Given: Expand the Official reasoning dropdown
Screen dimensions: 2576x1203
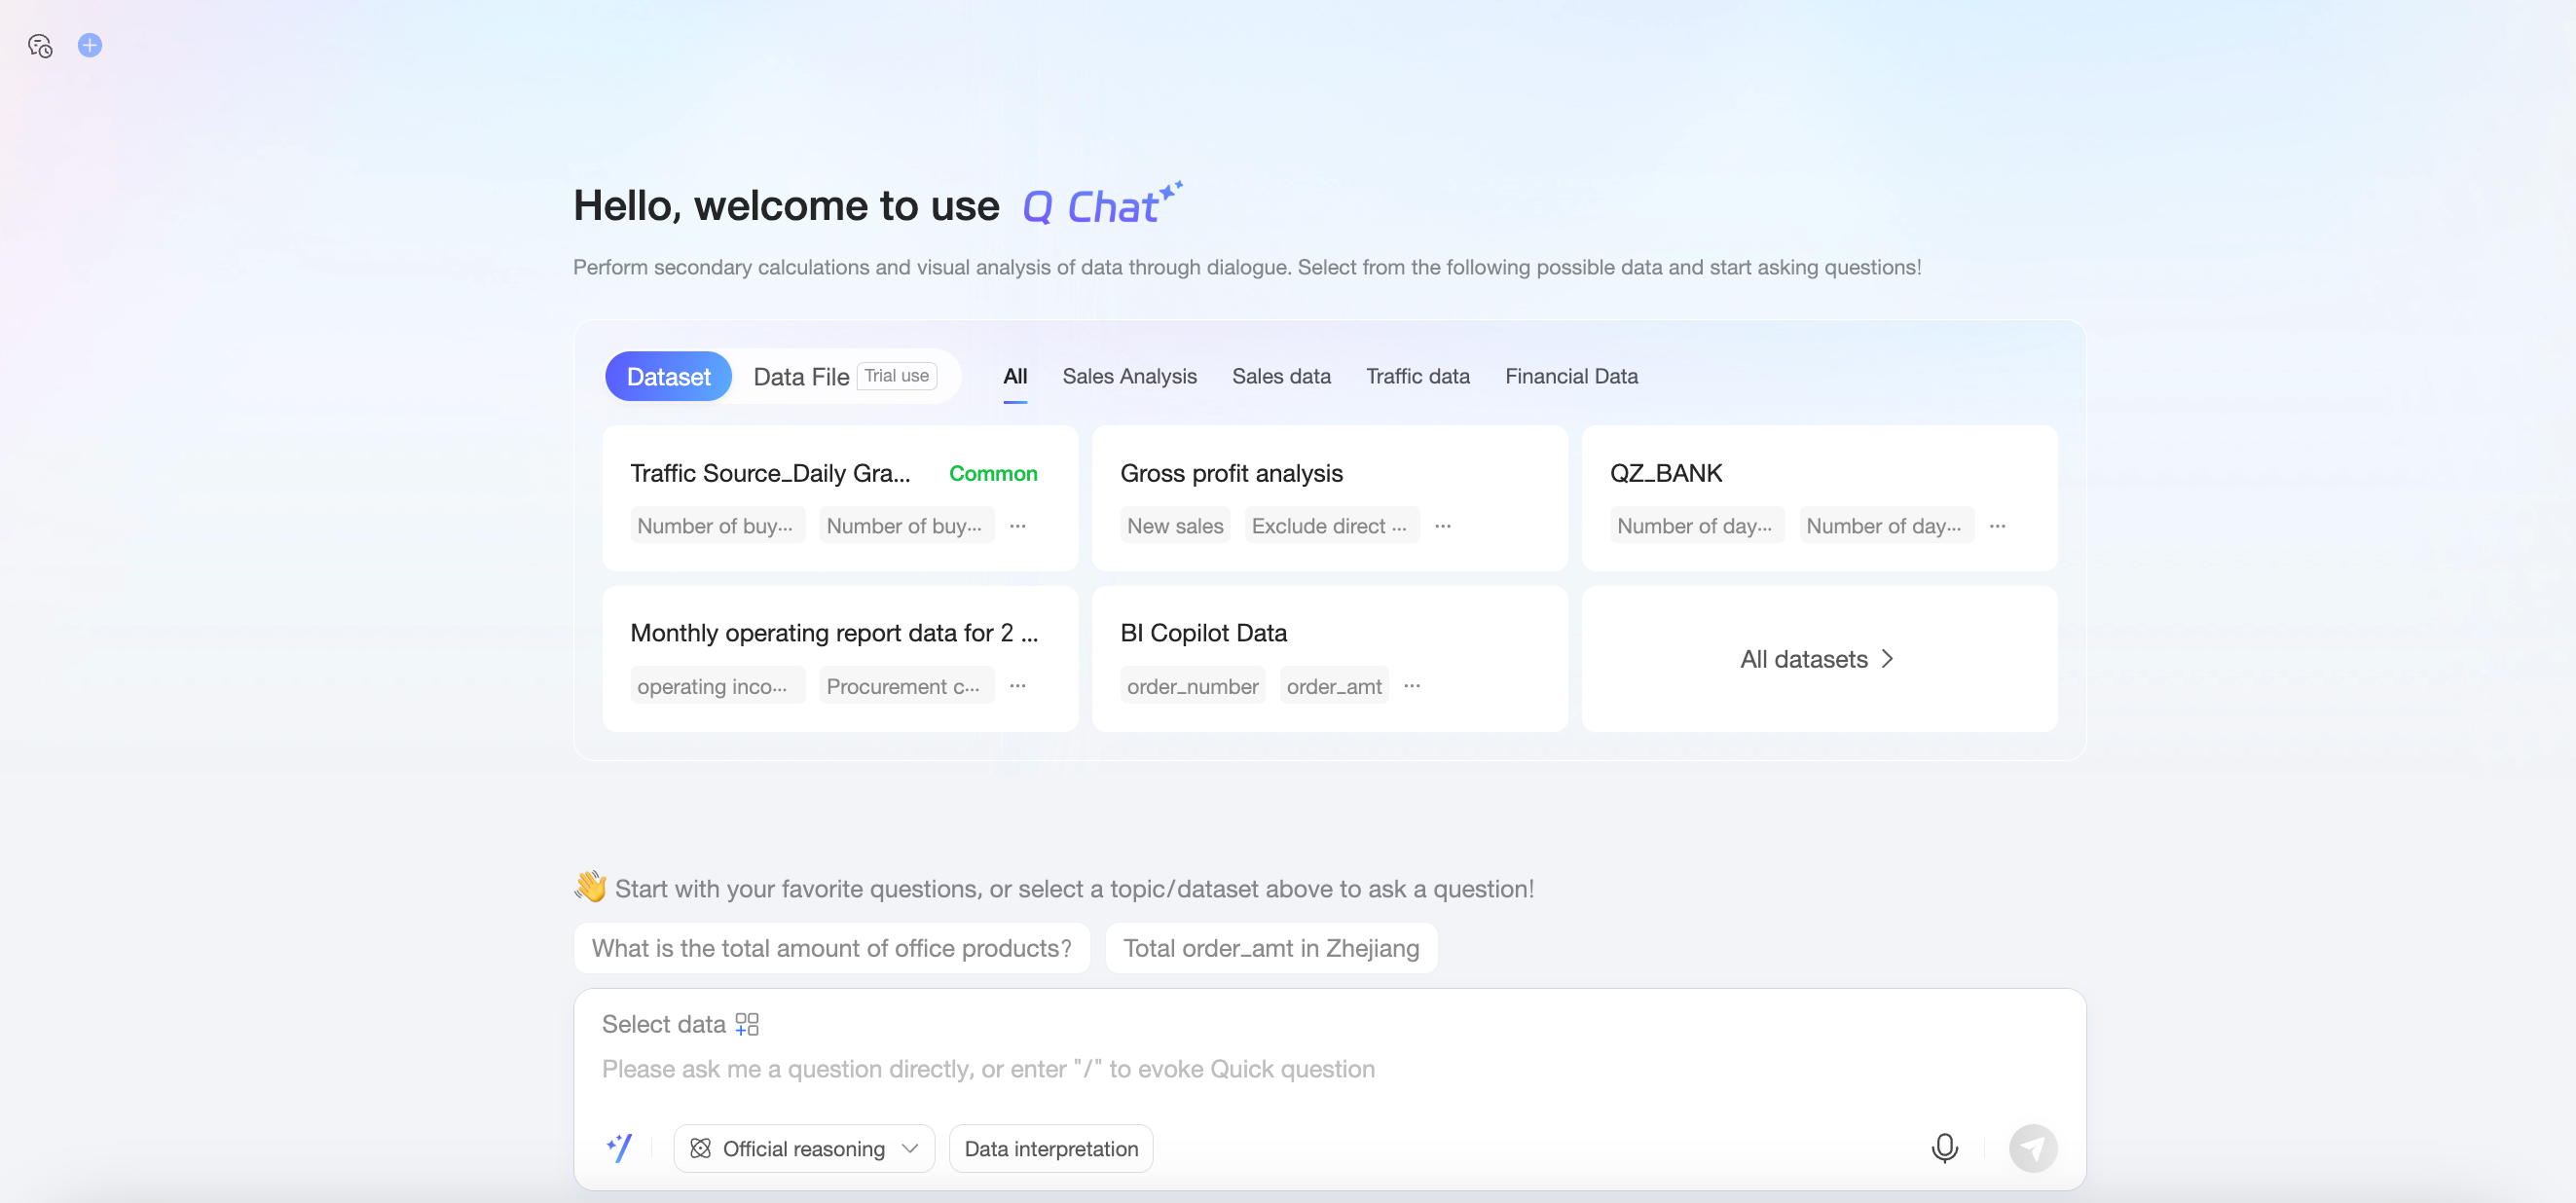Looking at the screenshot, I should (804, 1149).
